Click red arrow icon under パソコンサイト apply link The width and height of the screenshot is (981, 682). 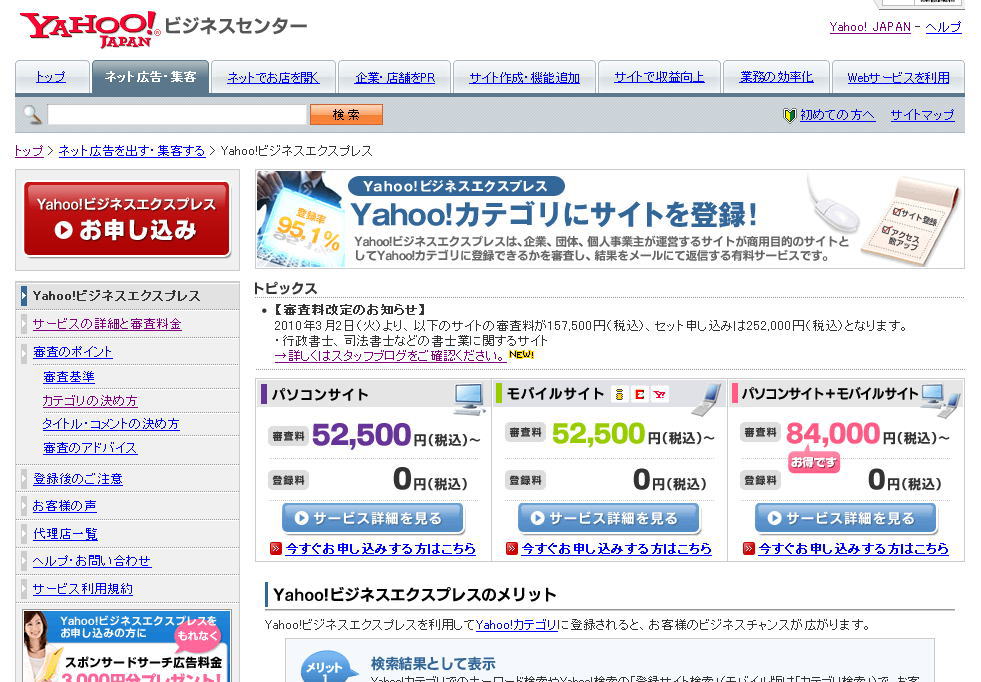(276, 549)
